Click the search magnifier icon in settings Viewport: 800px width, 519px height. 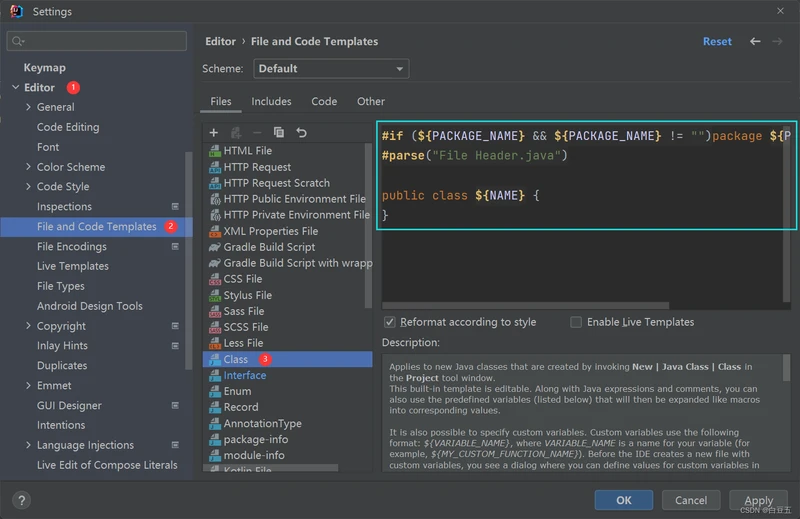click(18, 42)
